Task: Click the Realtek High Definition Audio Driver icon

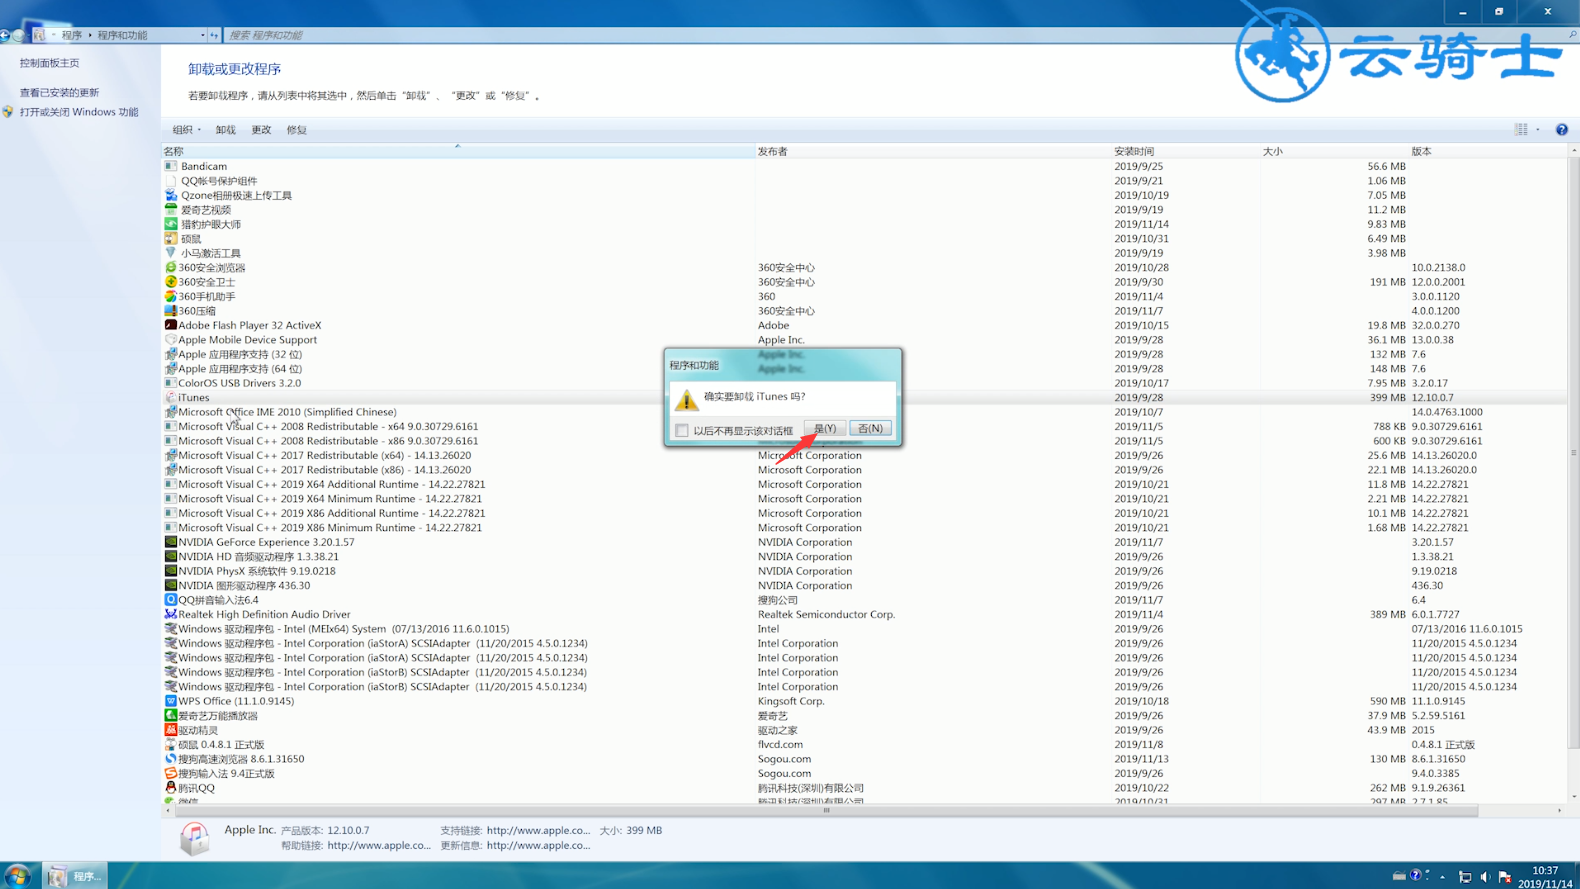Action: [x=171, y=614]
